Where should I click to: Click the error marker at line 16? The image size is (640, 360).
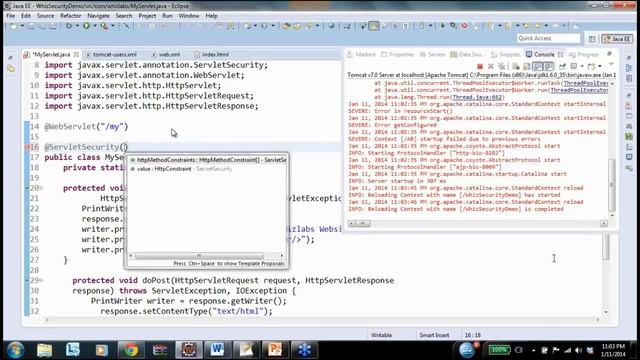[x=27, y=147]
